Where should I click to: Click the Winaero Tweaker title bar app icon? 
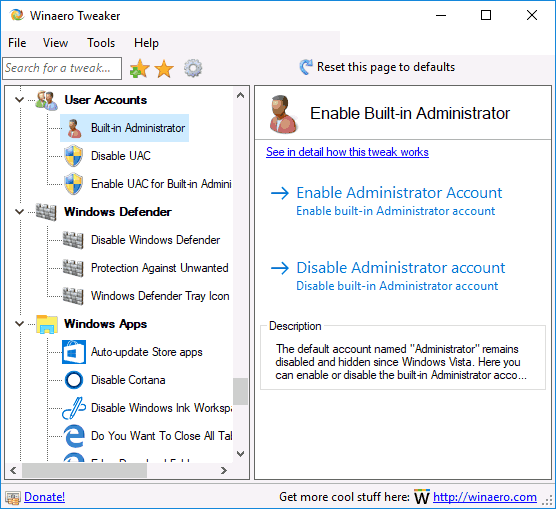[17, 15]
